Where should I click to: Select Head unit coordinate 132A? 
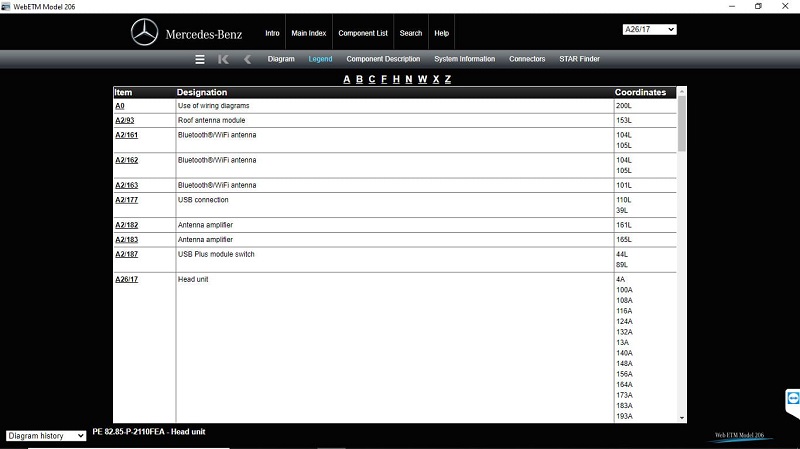pyautogui.click(x=624, y=332)
